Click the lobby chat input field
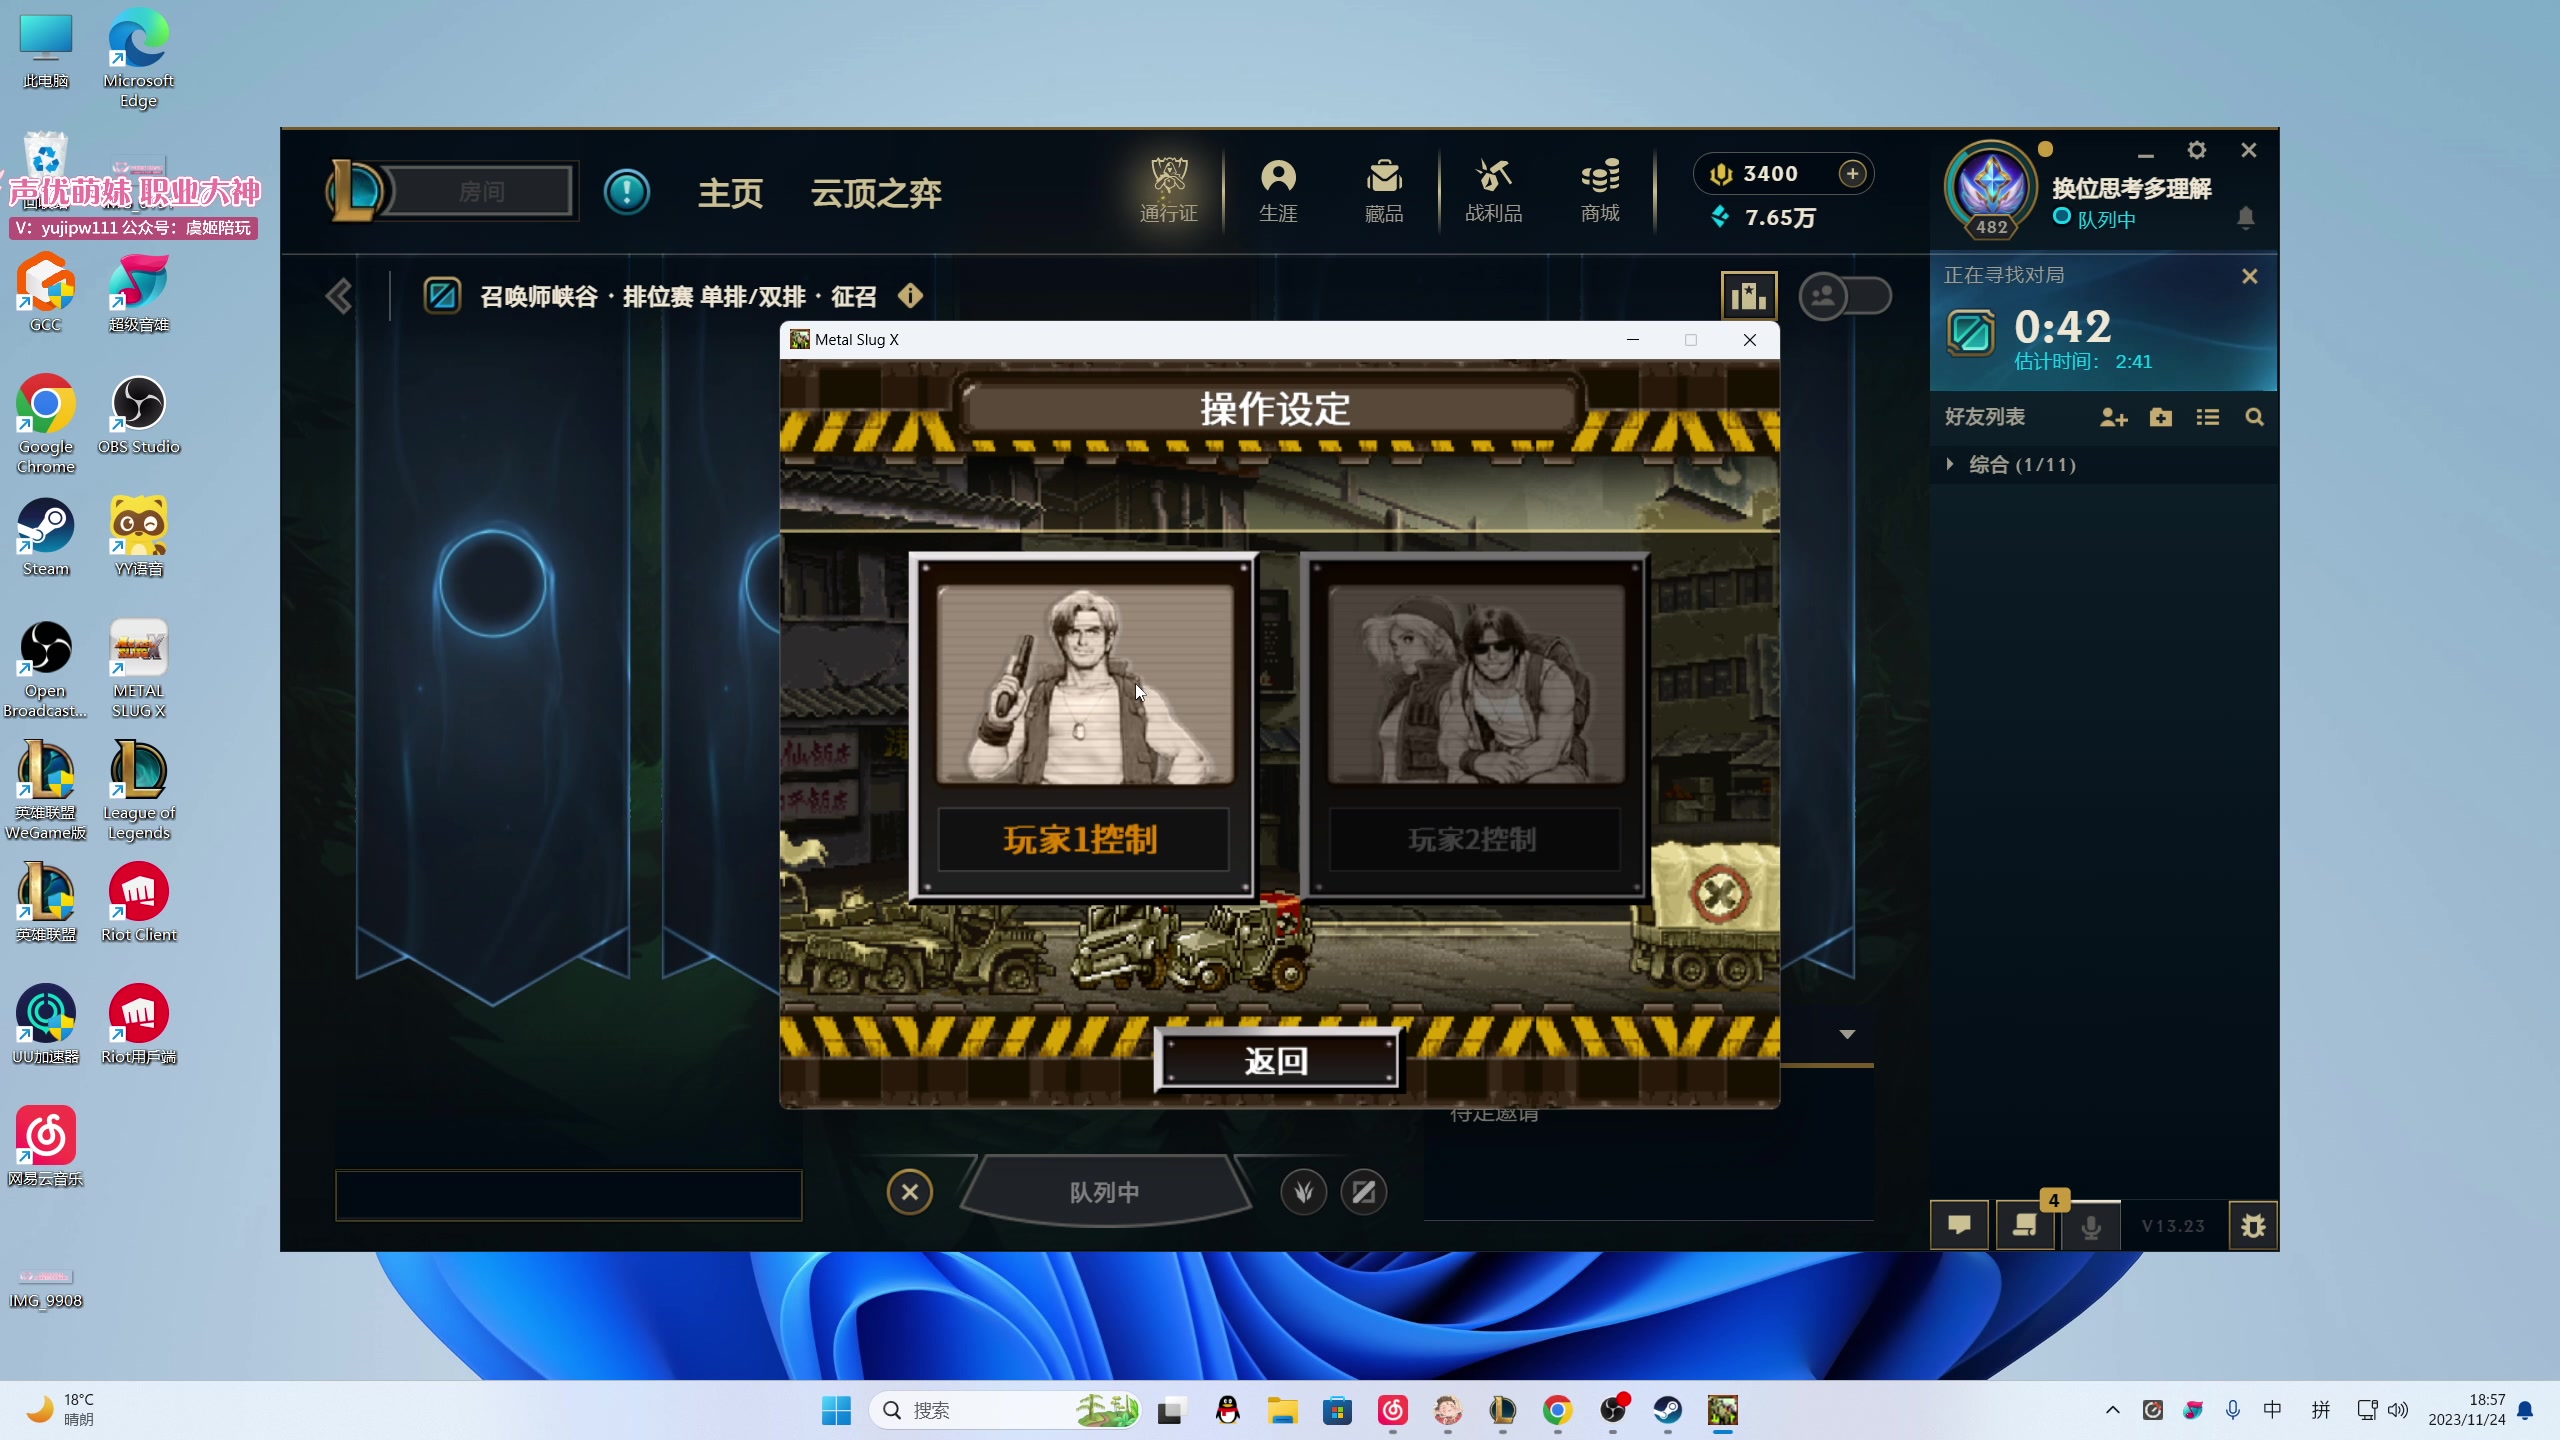 coord(568,1194)
